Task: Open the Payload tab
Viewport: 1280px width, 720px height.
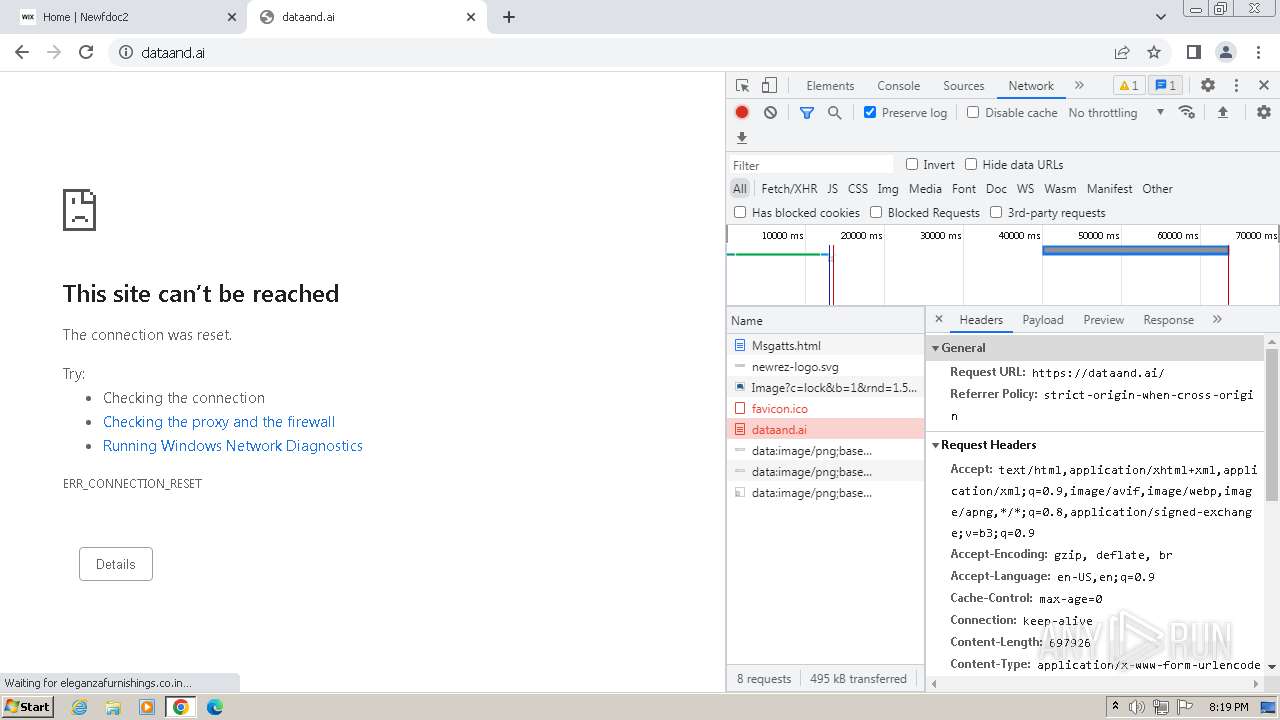Action: (x=1043, y=320)
